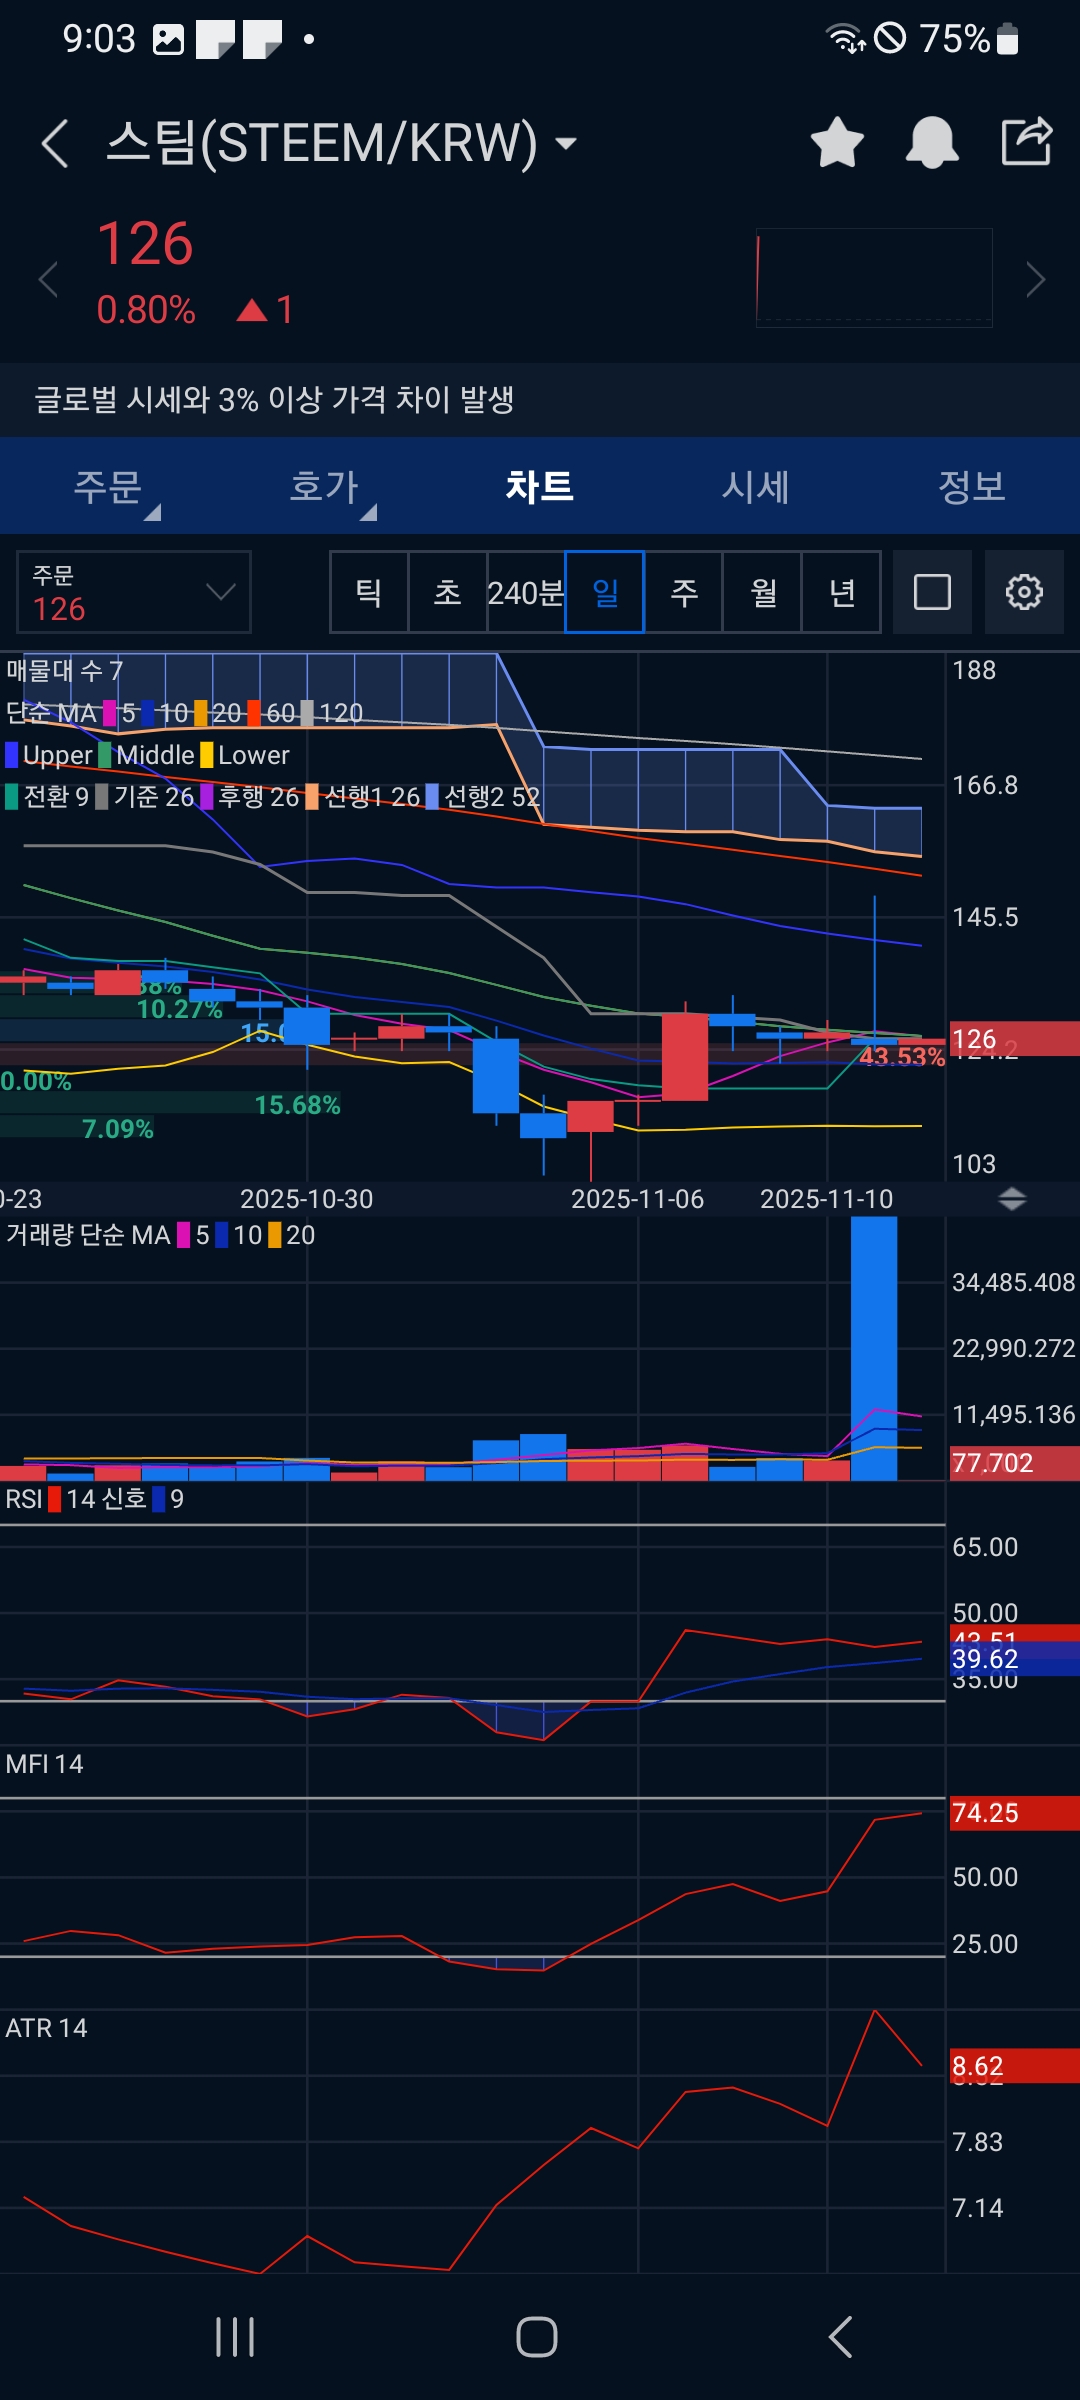Expand the 주문 126 order price dropdown

tap(134, 592)
